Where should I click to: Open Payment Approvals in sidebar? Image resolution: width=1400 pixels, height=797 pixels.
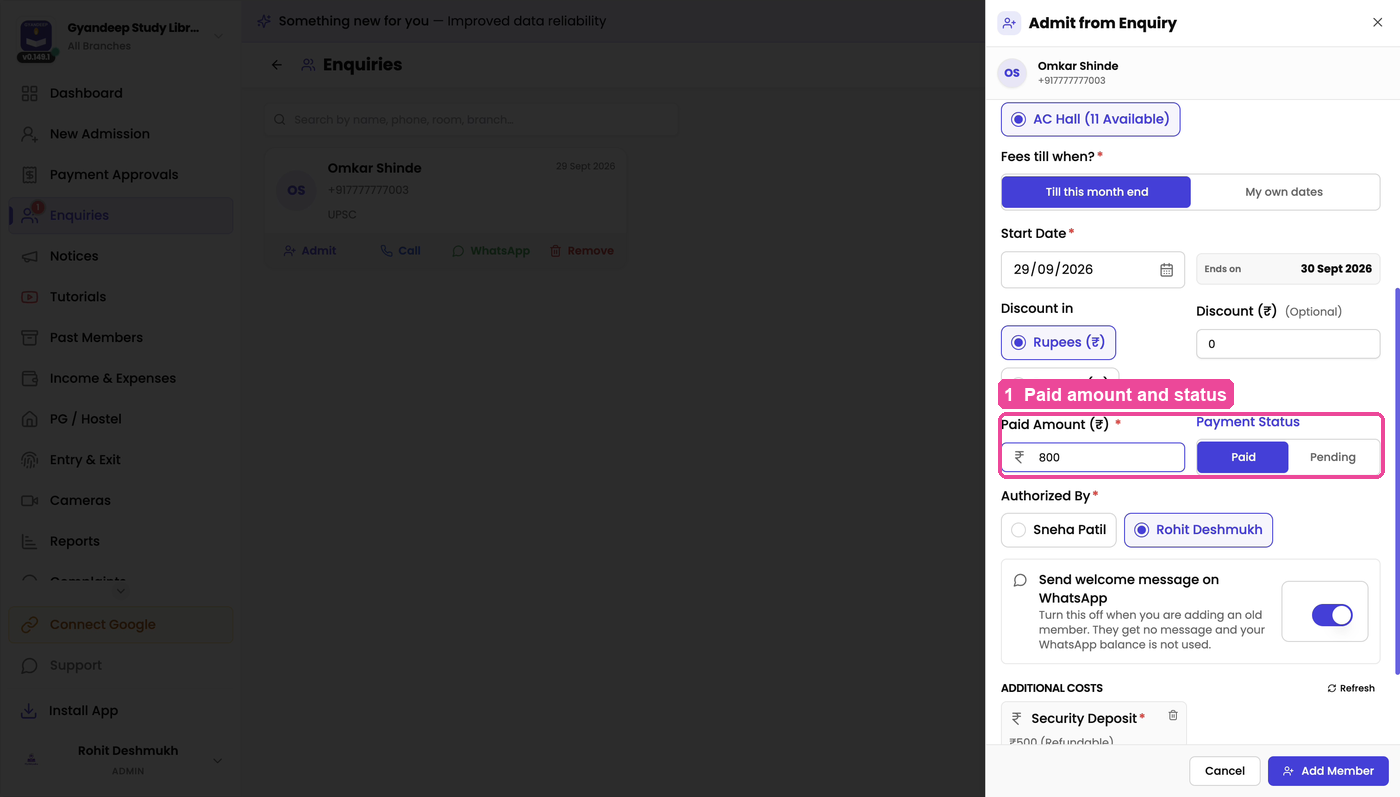[x=120, y=175]
